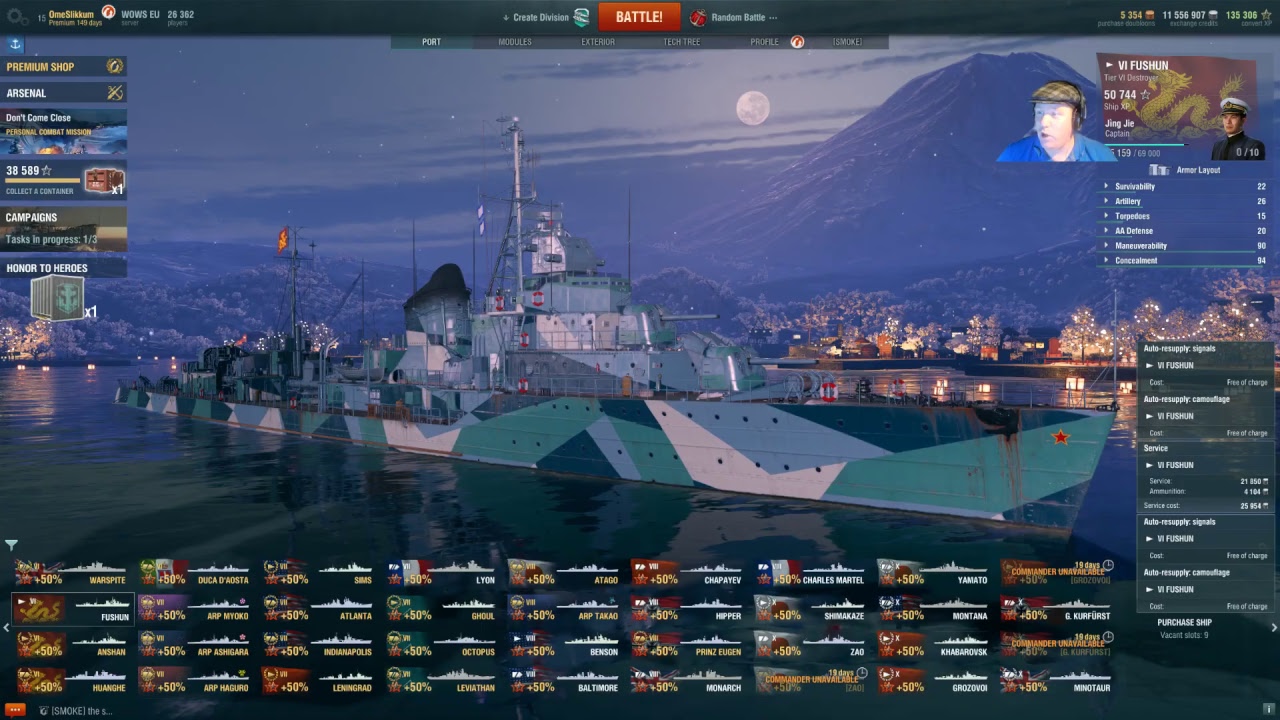
Task: Click the Premium Shop coin icon
Action: pos(114,67)
